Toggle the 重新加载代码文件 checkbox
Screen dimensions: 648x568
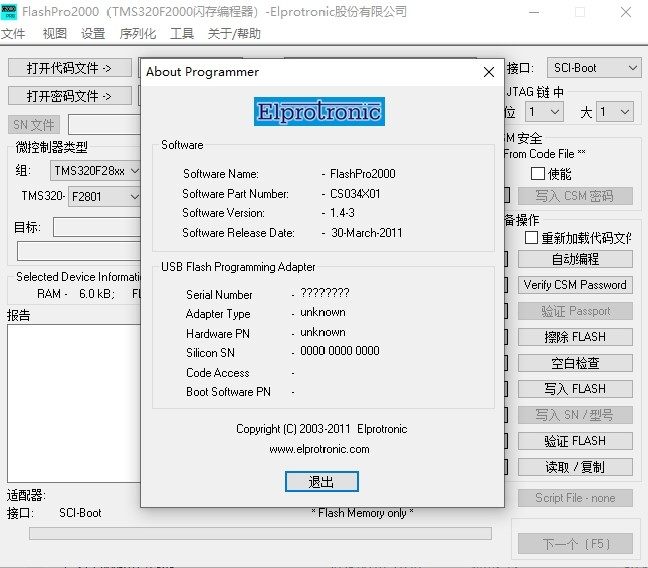pyautogui.click(x=531, y=238)
